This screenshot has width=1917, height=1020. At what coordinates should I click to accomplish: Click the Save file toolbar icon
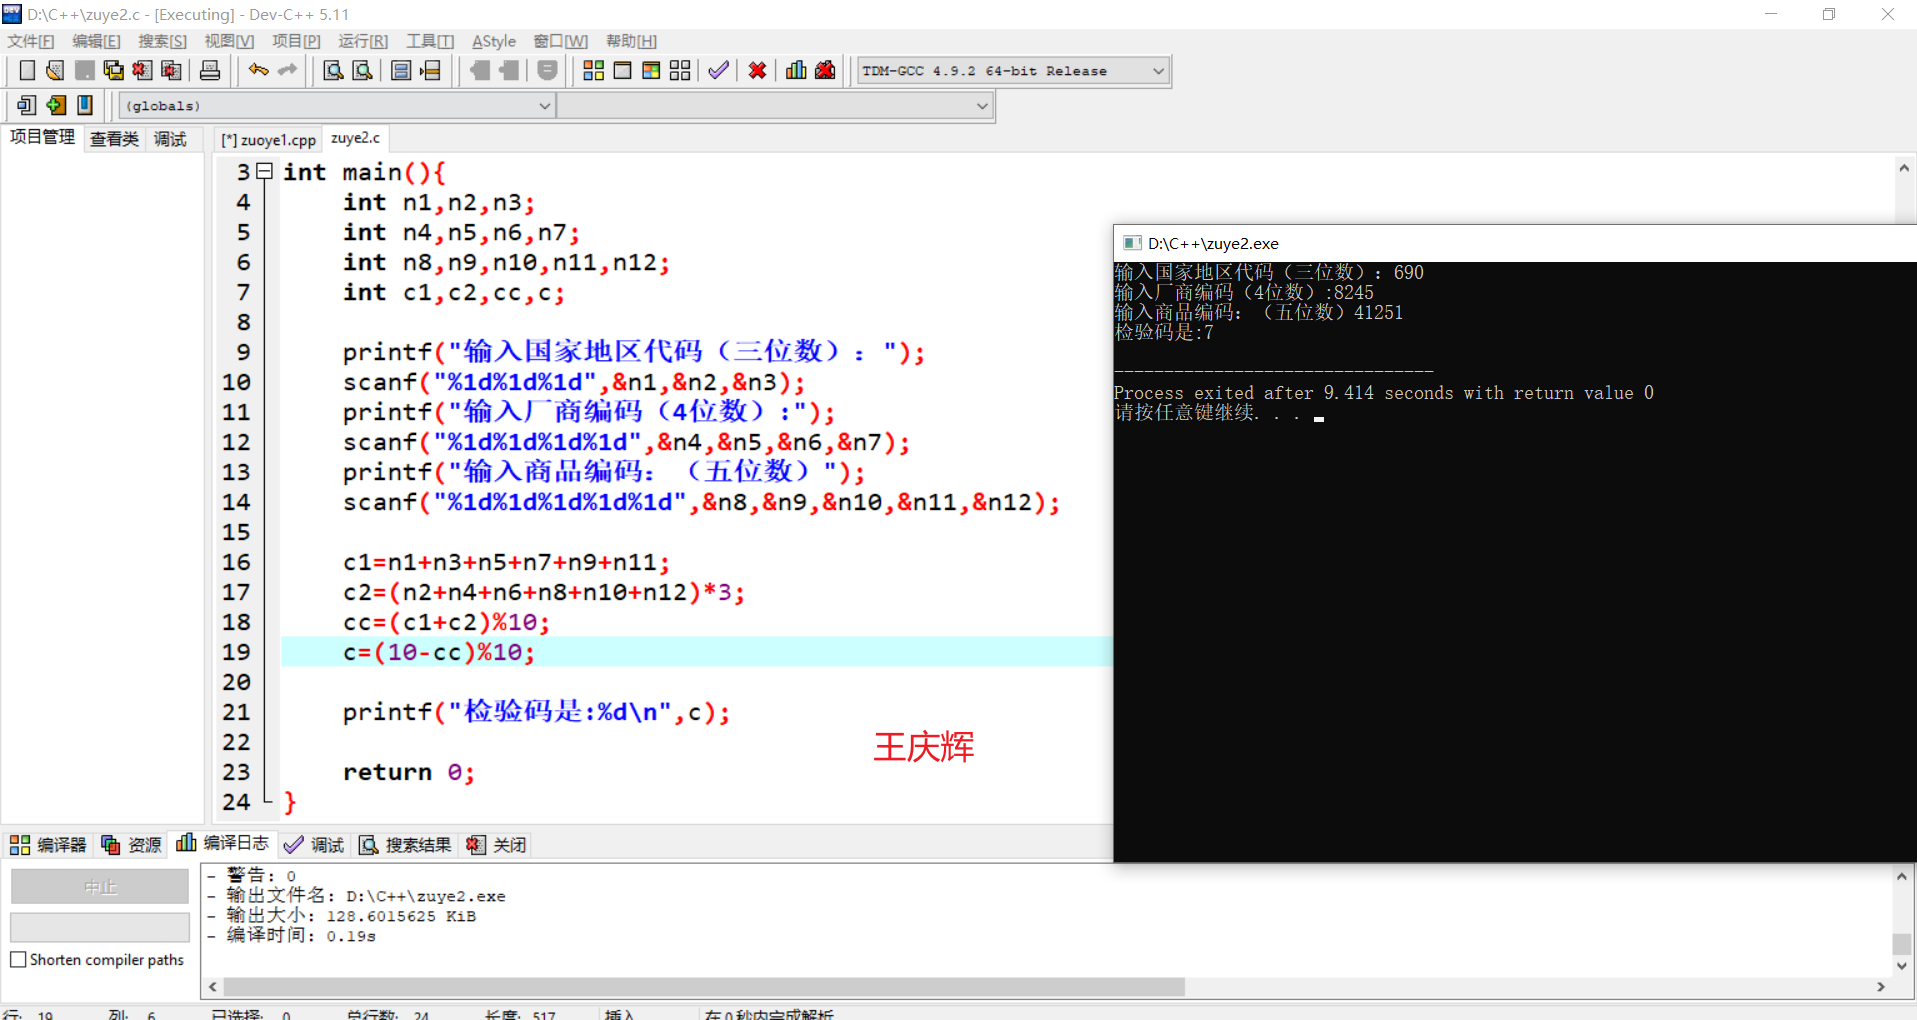tap(84, 70)
